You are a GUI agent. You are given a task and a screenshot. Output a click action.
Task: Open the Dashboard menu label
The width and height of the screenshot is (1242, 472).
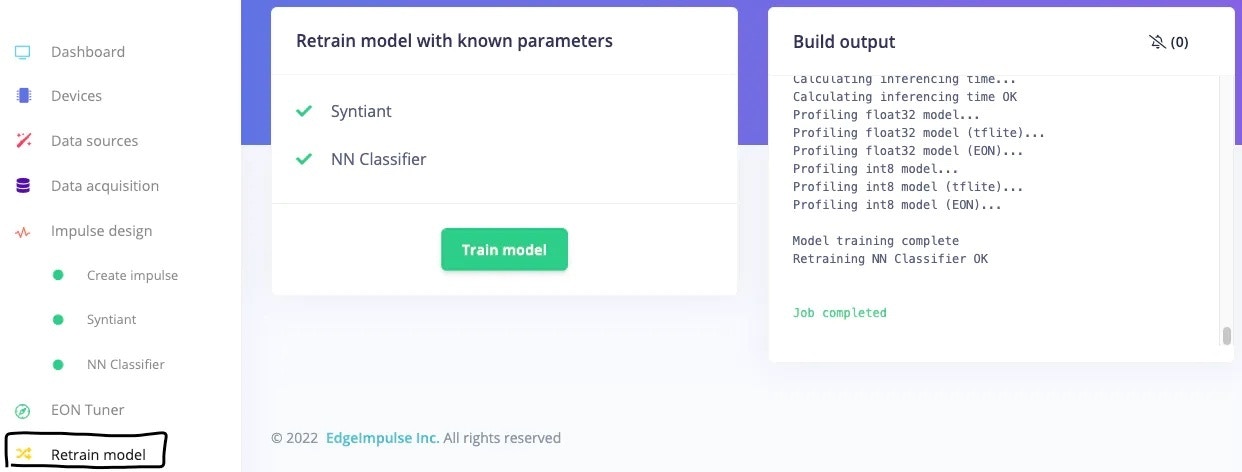tap(88, 52)
